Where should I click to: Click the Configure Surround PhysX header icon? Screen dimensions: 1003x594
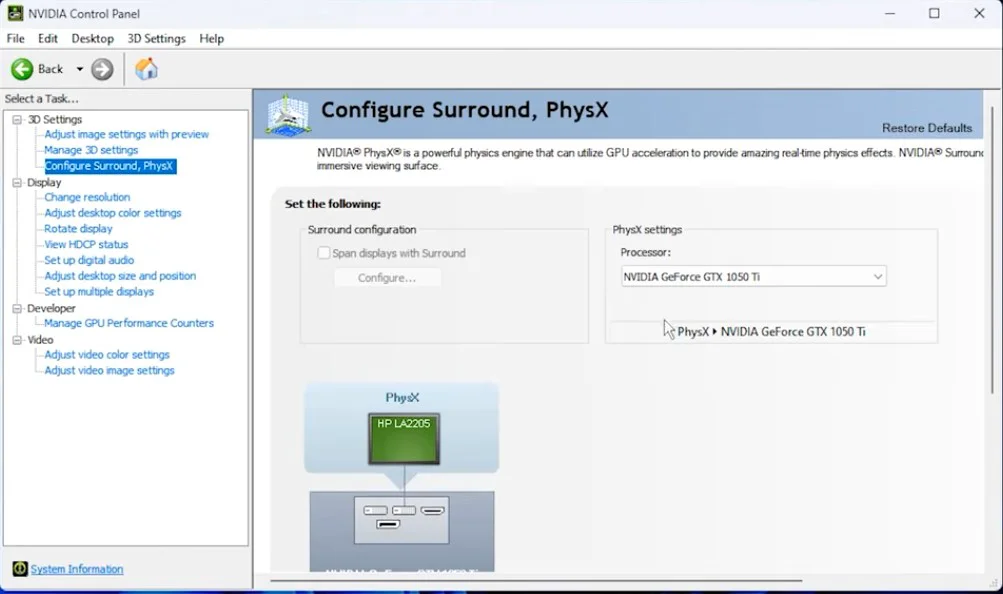click(x=287, y=114)
